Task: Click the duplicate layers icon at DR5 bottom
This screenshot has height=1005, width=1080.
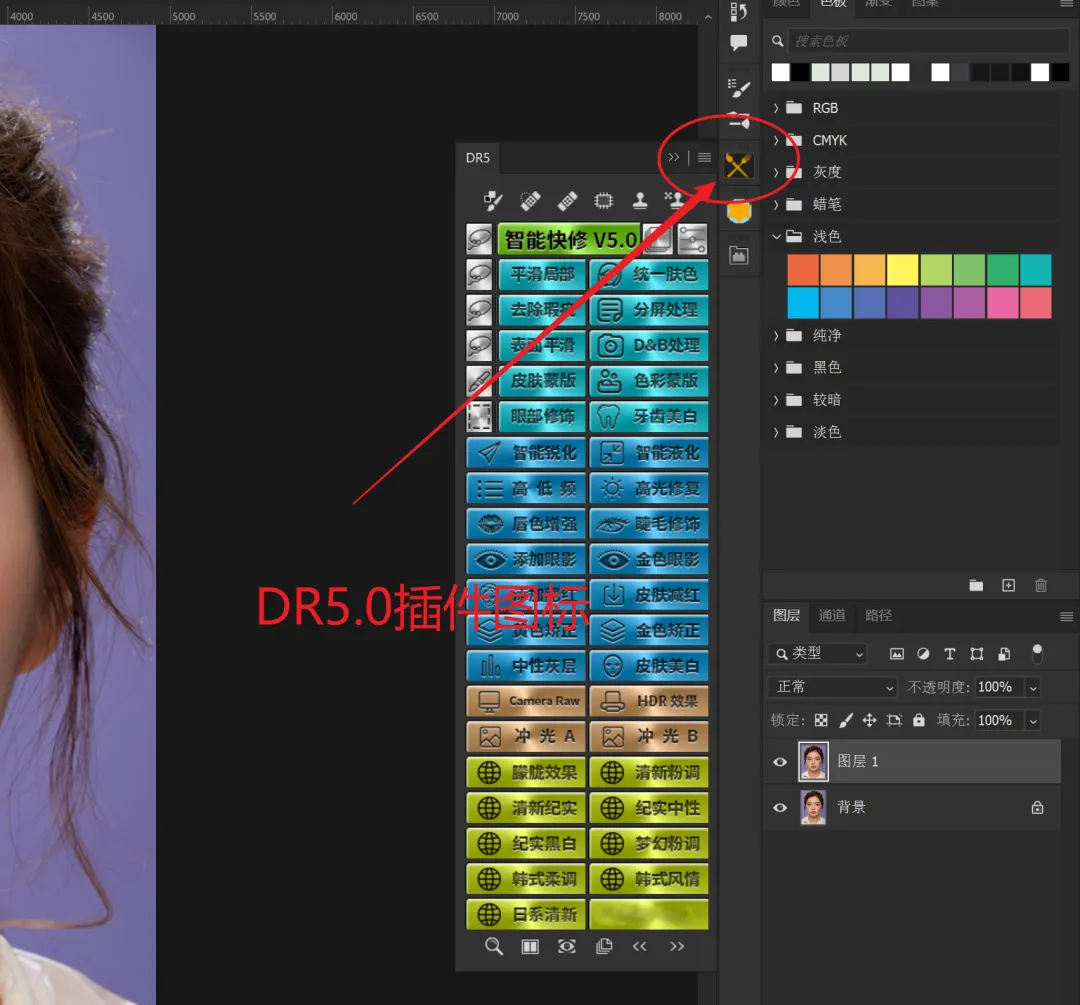Action: [x=603, y=946]
